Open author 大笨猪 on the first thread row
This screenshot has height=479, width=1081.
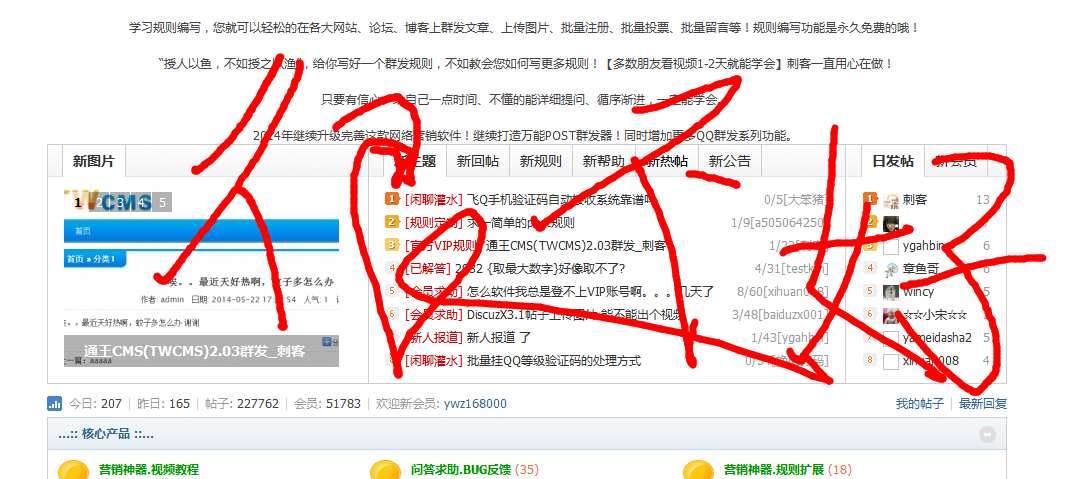pyautogui.click(x=807, y=200)
